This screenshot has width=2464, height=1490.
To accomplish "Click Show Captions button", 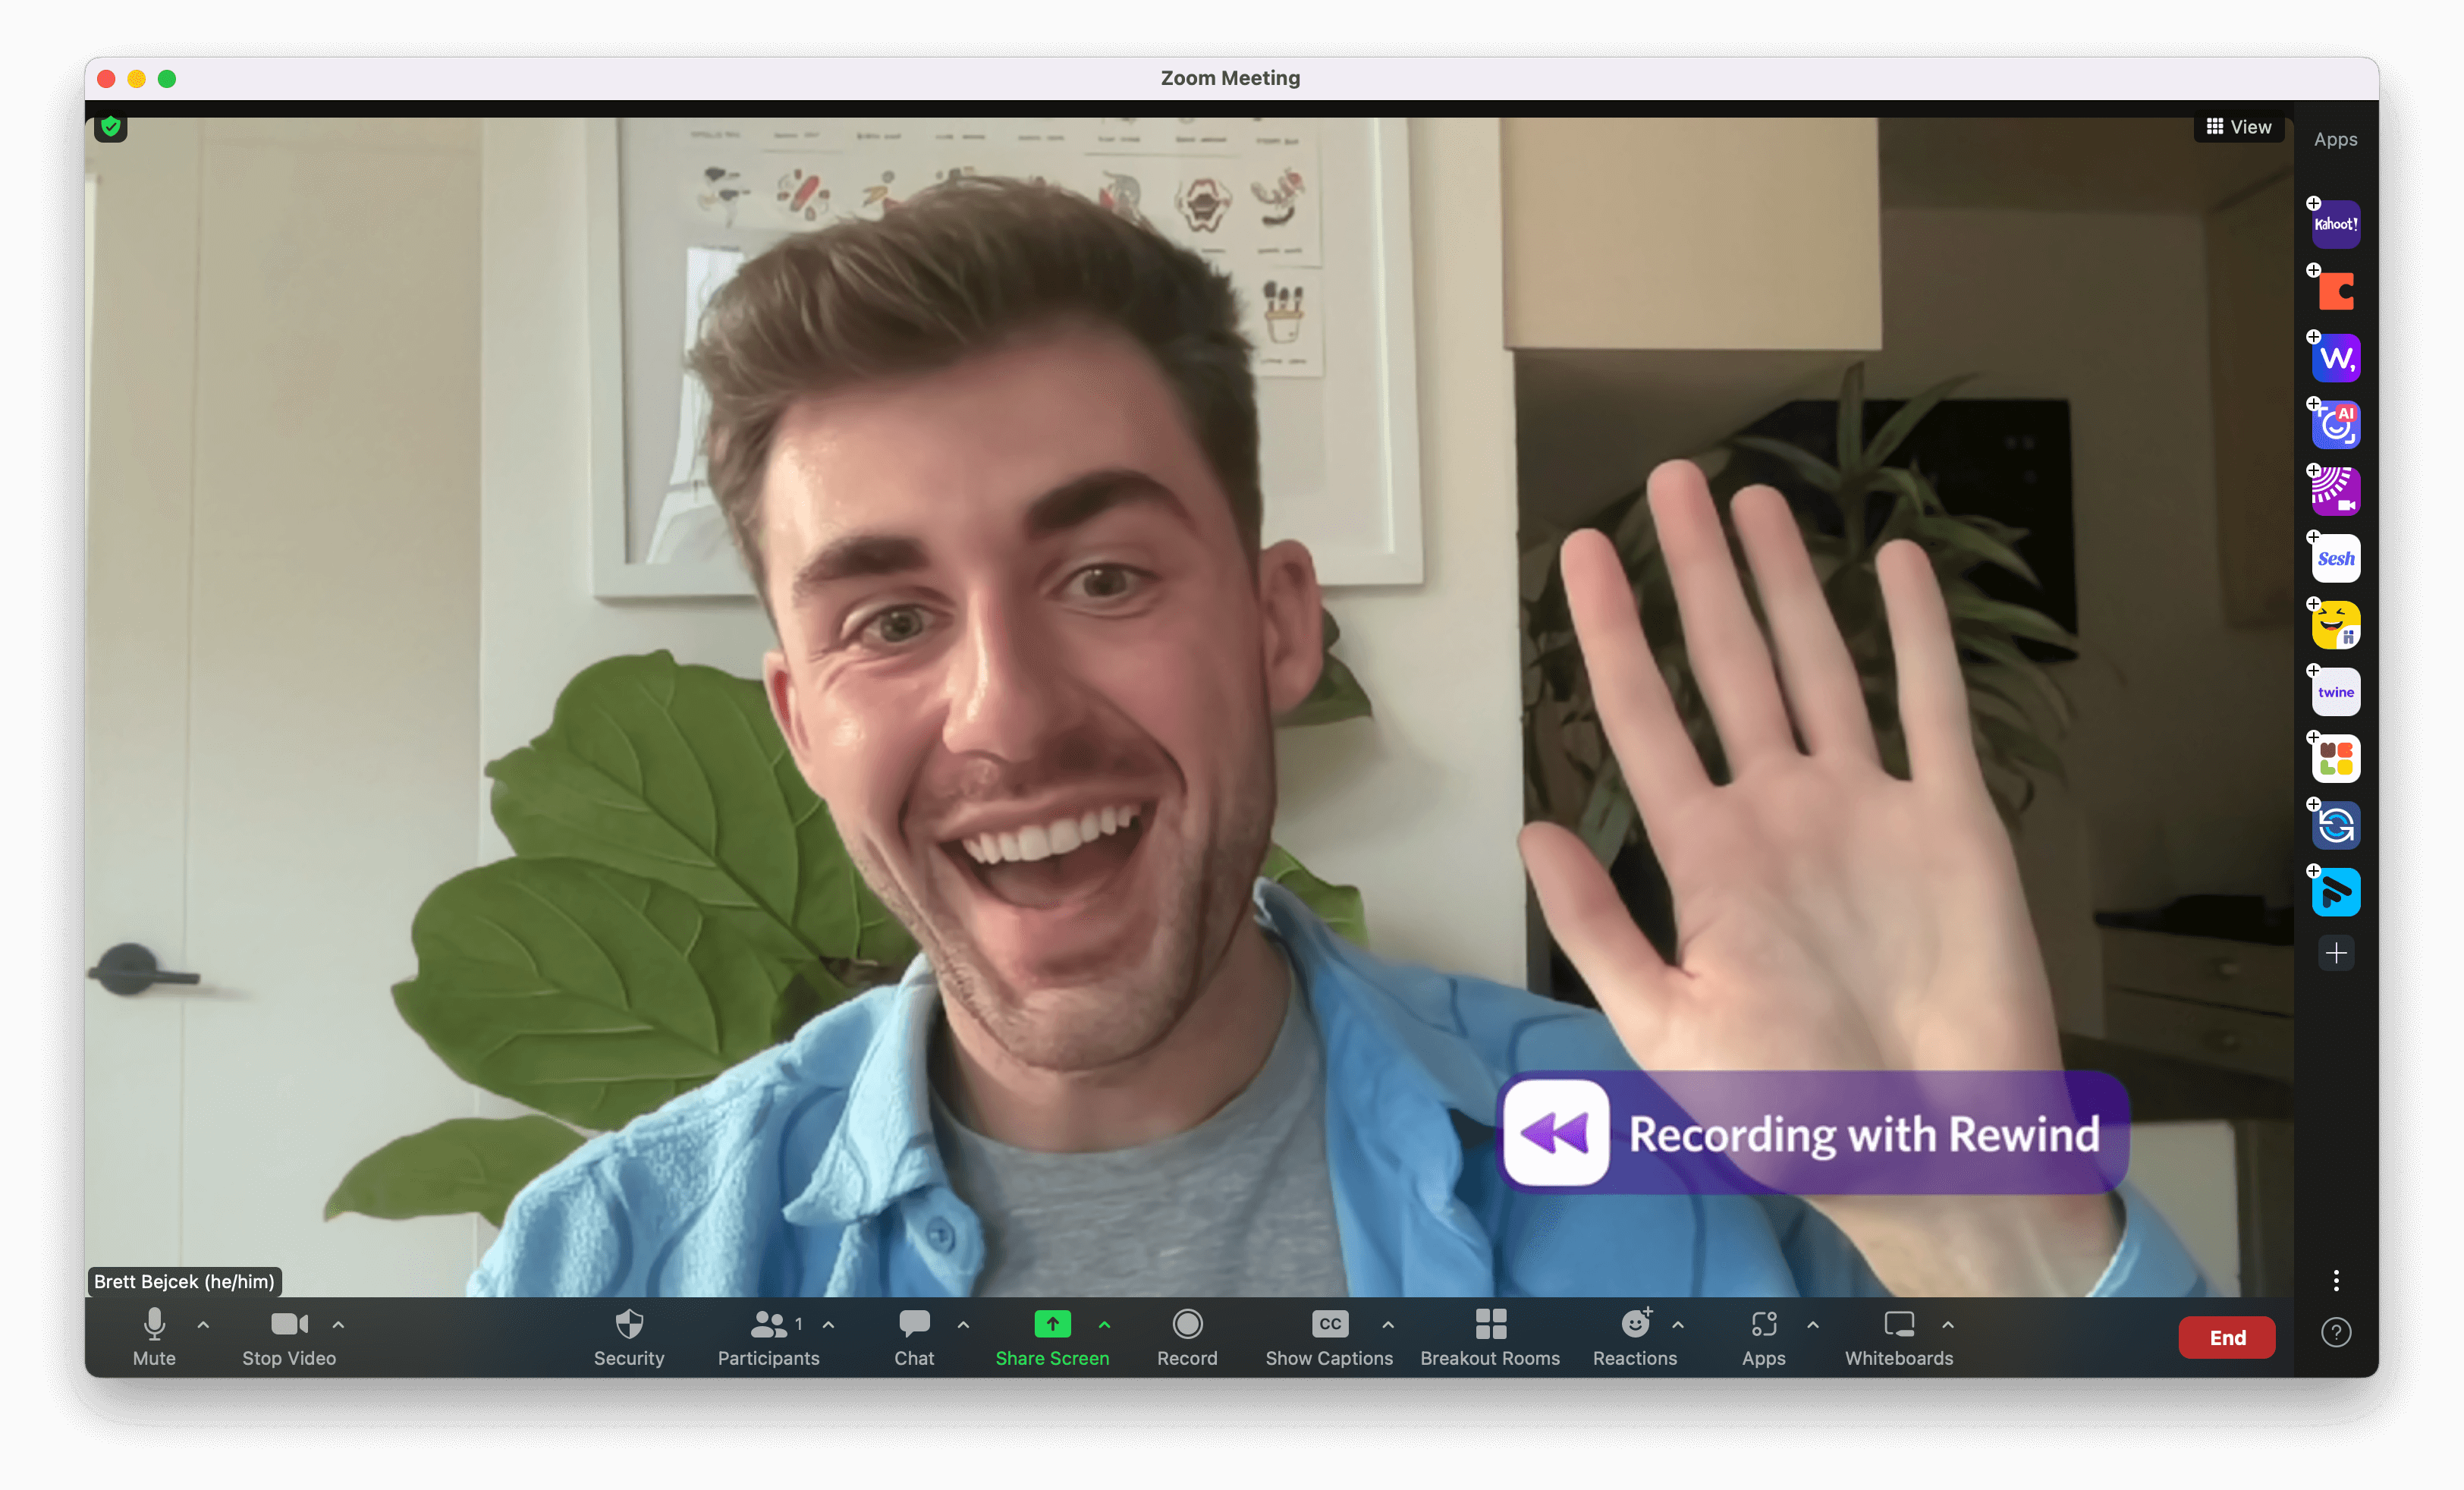I will pos(1328,1337).
